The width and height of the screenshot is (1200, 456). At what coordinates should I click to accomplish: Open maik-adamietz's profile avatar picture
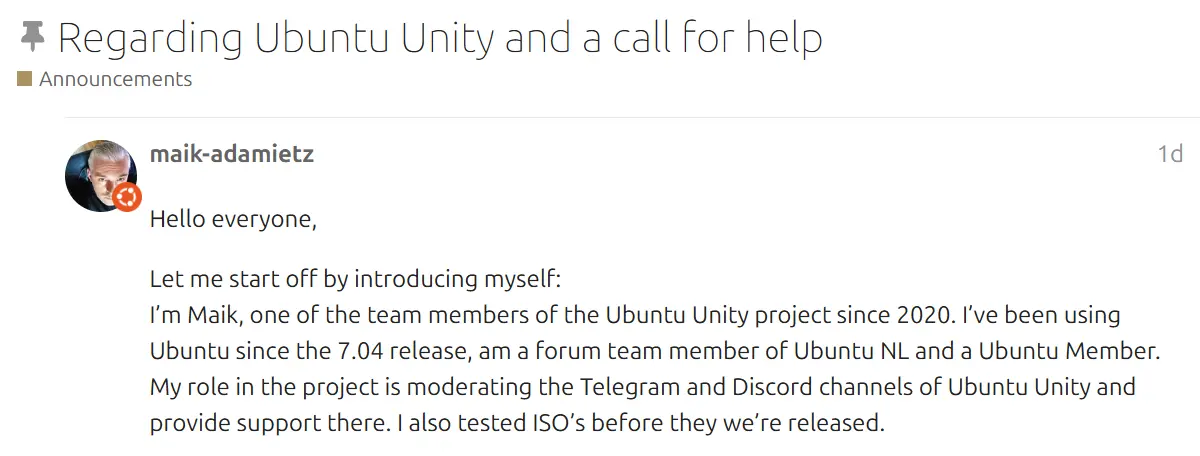click(x=98, y=173)
